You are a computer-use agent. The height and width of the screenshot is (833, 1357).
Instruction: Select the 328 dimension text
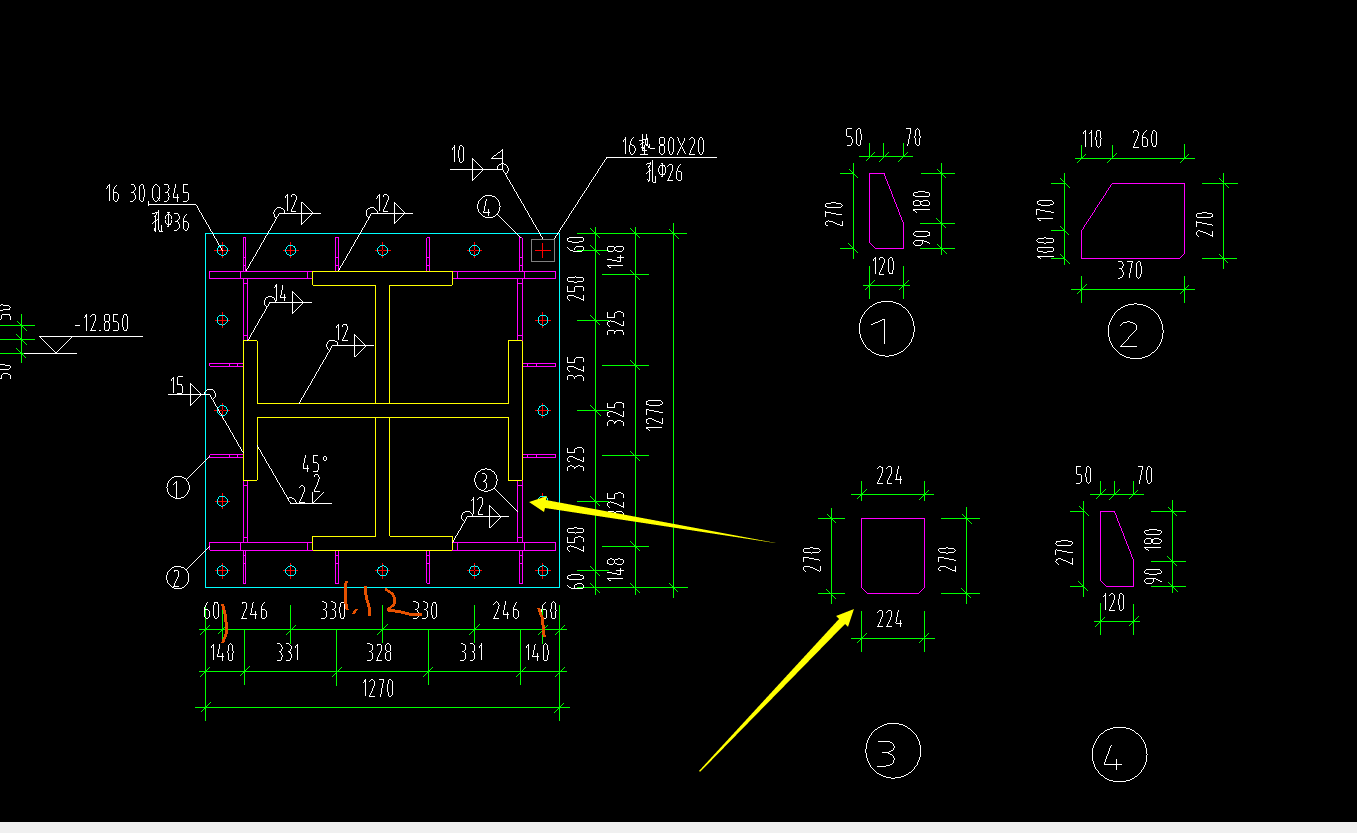[378, 653]
